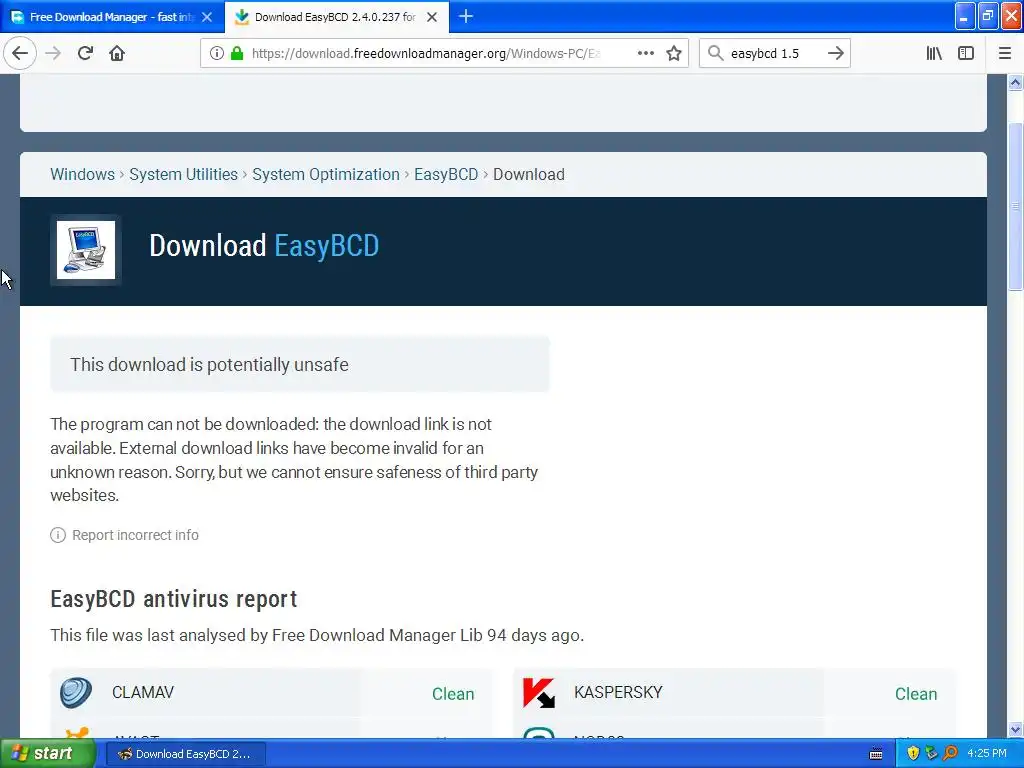Click the keyboard icon in system tray
Screen dimensions: 1024x768
(876, 754)
